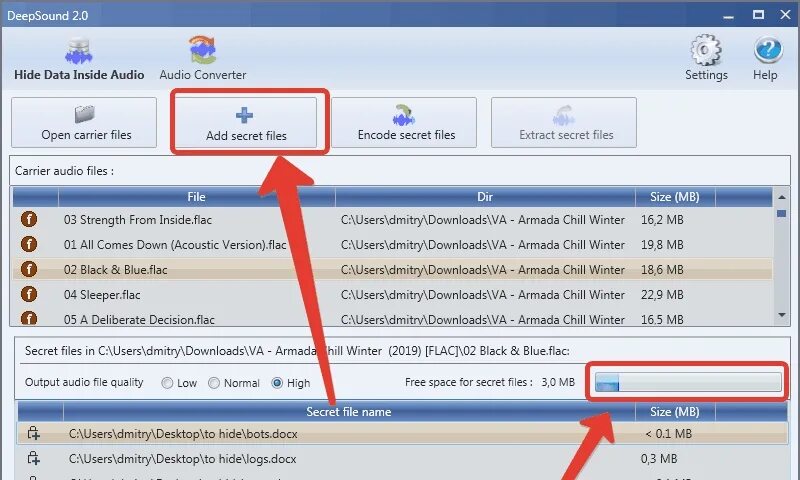Click secret files Size (MB) column header
800x480 pixels.
tap(674, 412)
